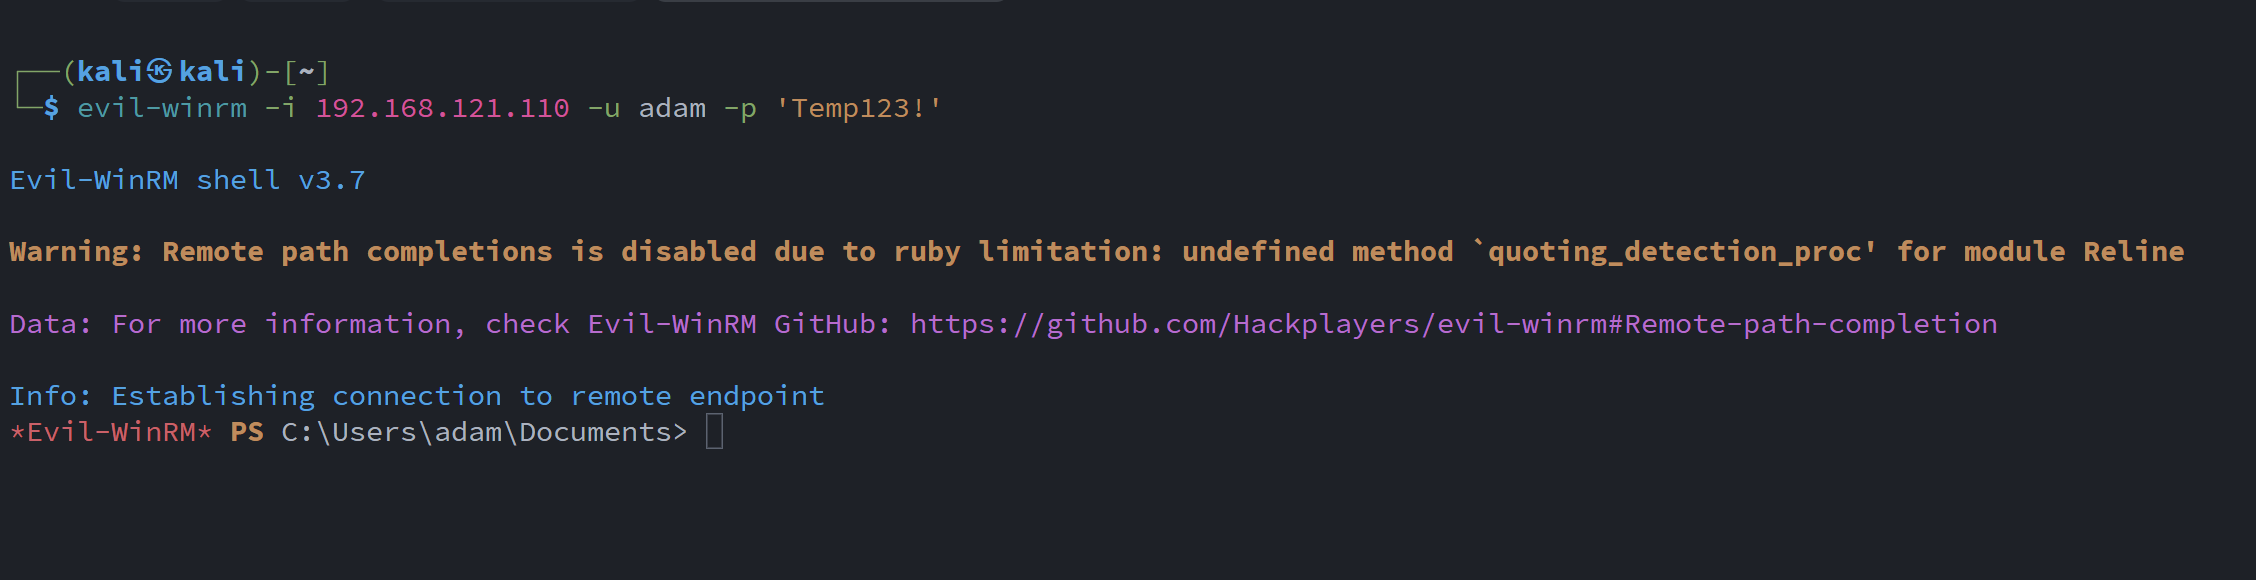Open the Evil-WinRM GitHub URL link

[x=1453, y=324]
